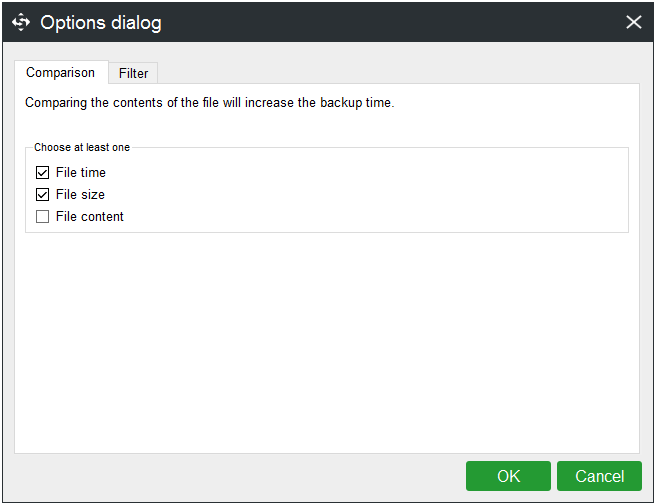
Task: Uncheck the File time checkbox
Action: click(x=42, y=172)
